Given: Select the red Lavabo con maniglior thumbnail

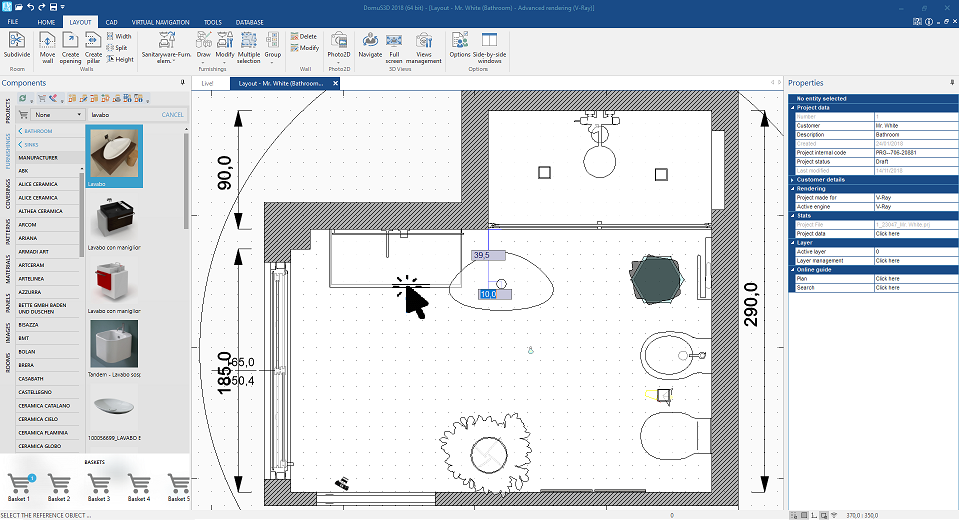Looking at the screenshot, I should [114, 283].
